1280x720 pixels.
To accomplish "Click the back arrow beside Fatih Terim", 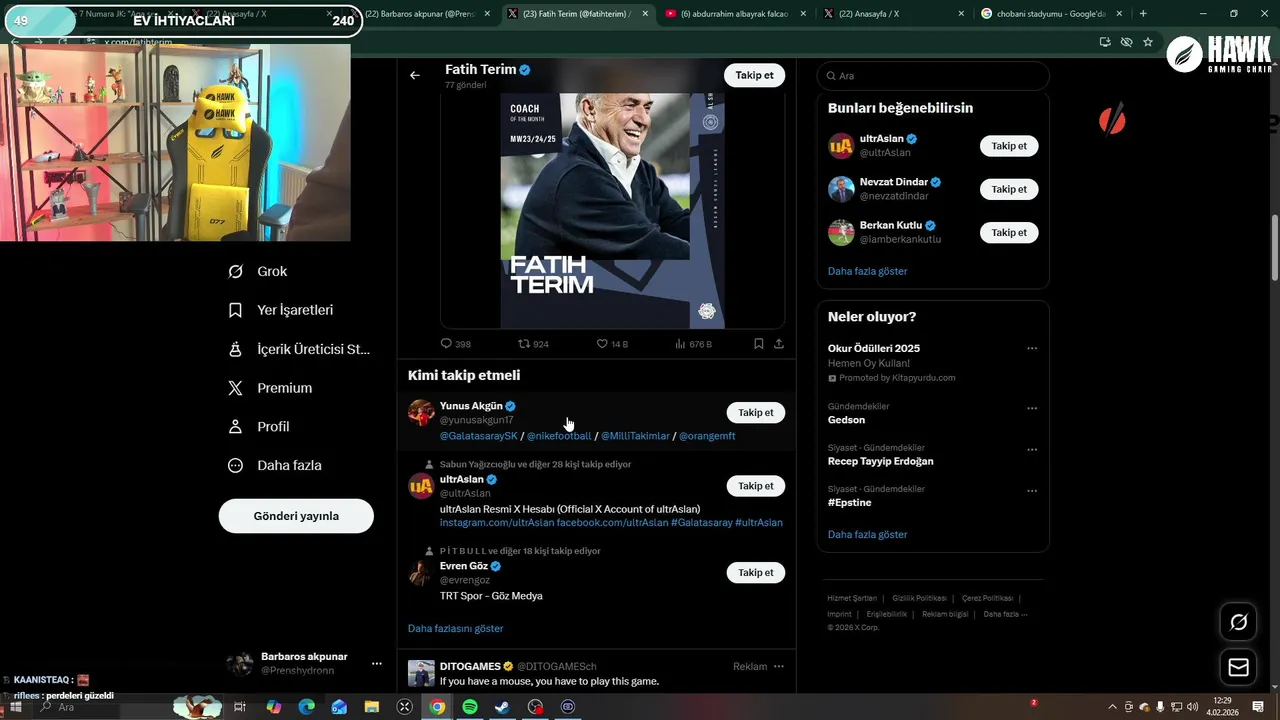I will click(415, 75).
